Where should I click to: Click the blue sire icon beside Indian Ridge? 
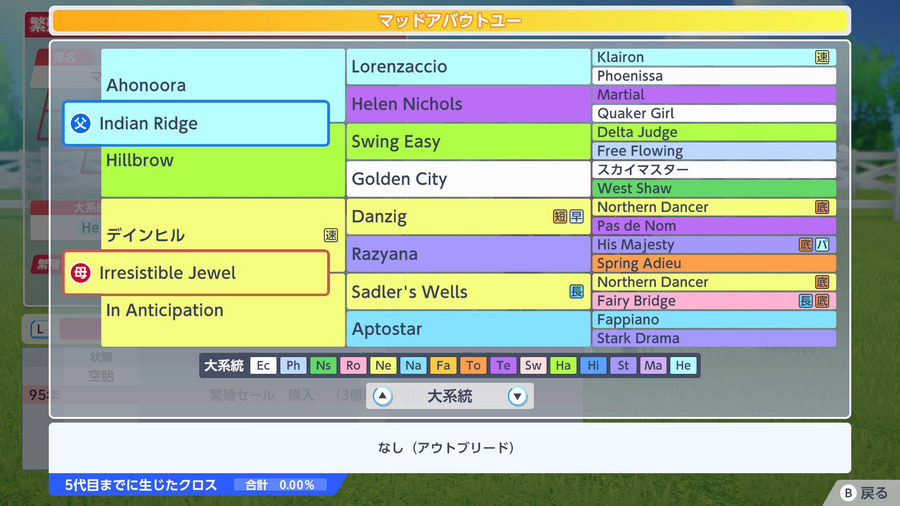pos(80,123)
